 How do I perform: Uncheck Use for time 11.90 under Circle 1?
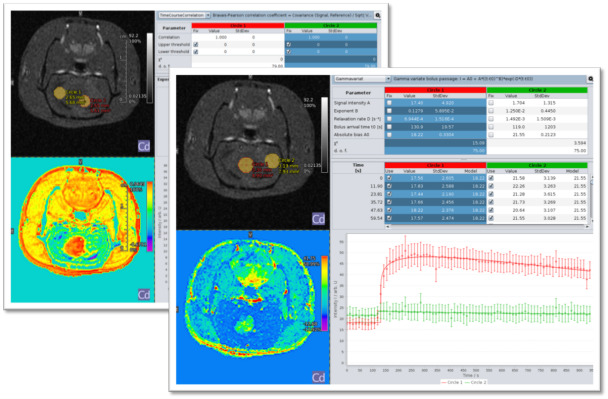(389, 186)
